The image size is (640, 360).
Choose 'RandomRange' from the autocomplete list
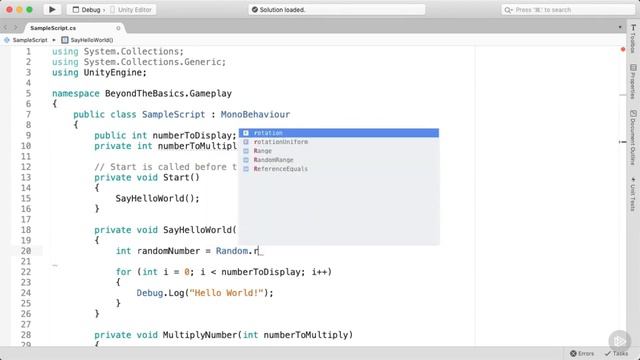coord(339,160)
